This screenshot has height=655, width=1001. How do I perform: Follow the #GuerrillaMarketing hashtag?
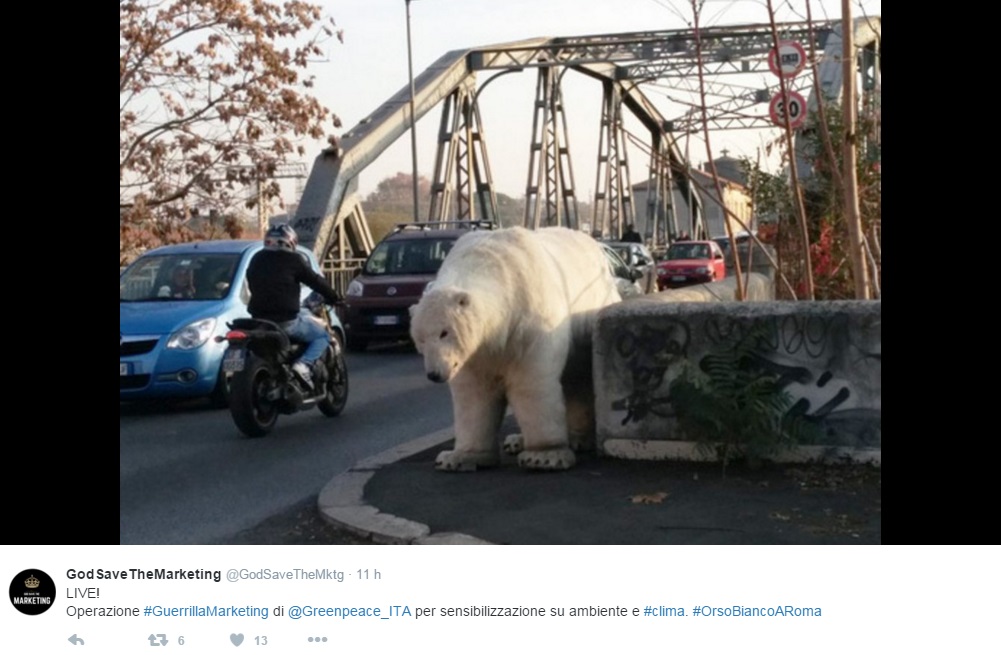pyautogui.click(x=206, y=611)
